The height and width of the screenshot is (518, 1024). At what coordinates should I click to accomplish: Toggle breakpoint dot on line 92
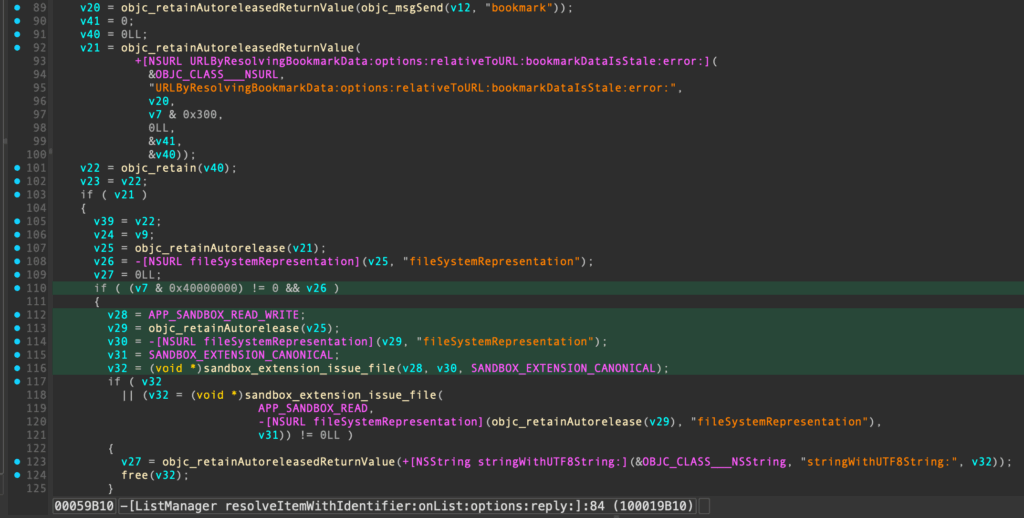(x=18, y=48)
